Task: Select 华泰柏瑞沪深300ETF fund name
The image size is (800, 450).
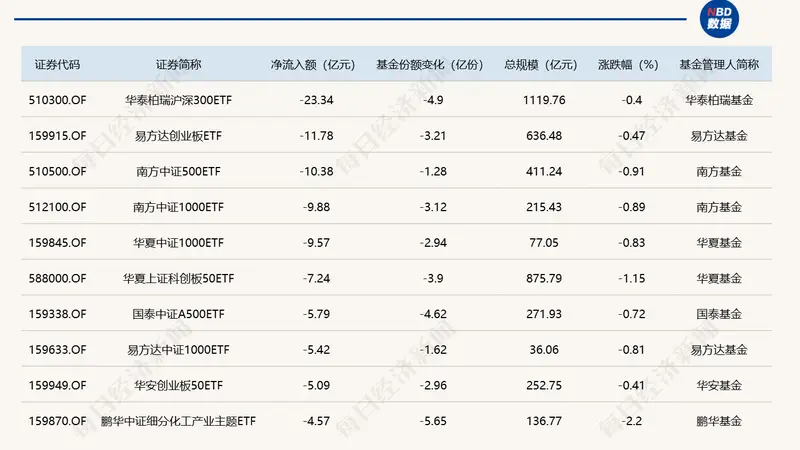Action: point(178,100)
